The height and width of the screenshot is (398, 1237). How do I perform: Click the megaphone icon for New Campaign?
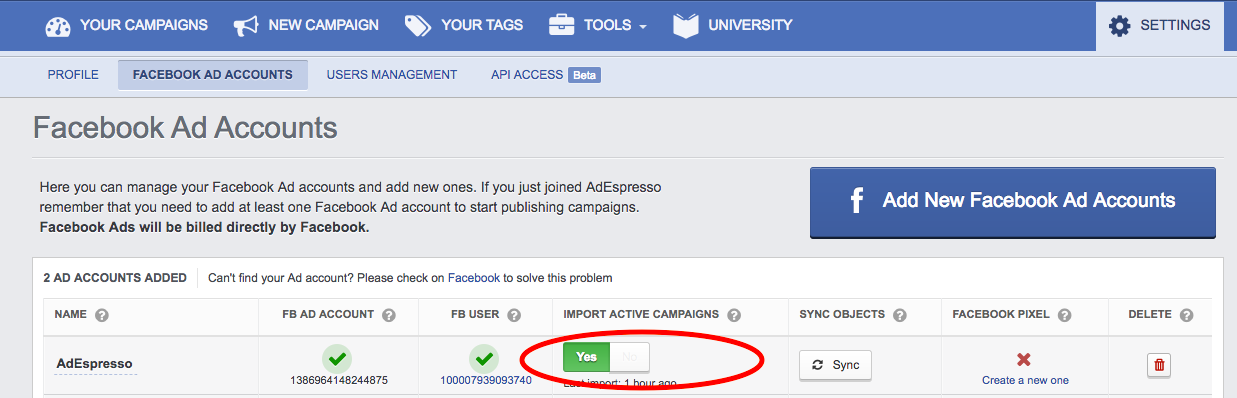point(246,26)
